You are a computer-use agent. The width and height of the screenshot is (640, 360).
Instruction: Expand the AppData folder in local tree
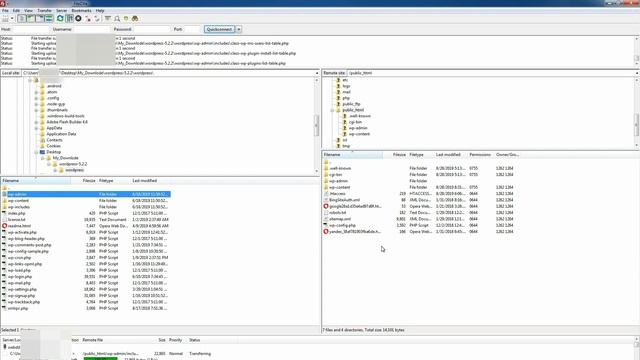point(36,128)
